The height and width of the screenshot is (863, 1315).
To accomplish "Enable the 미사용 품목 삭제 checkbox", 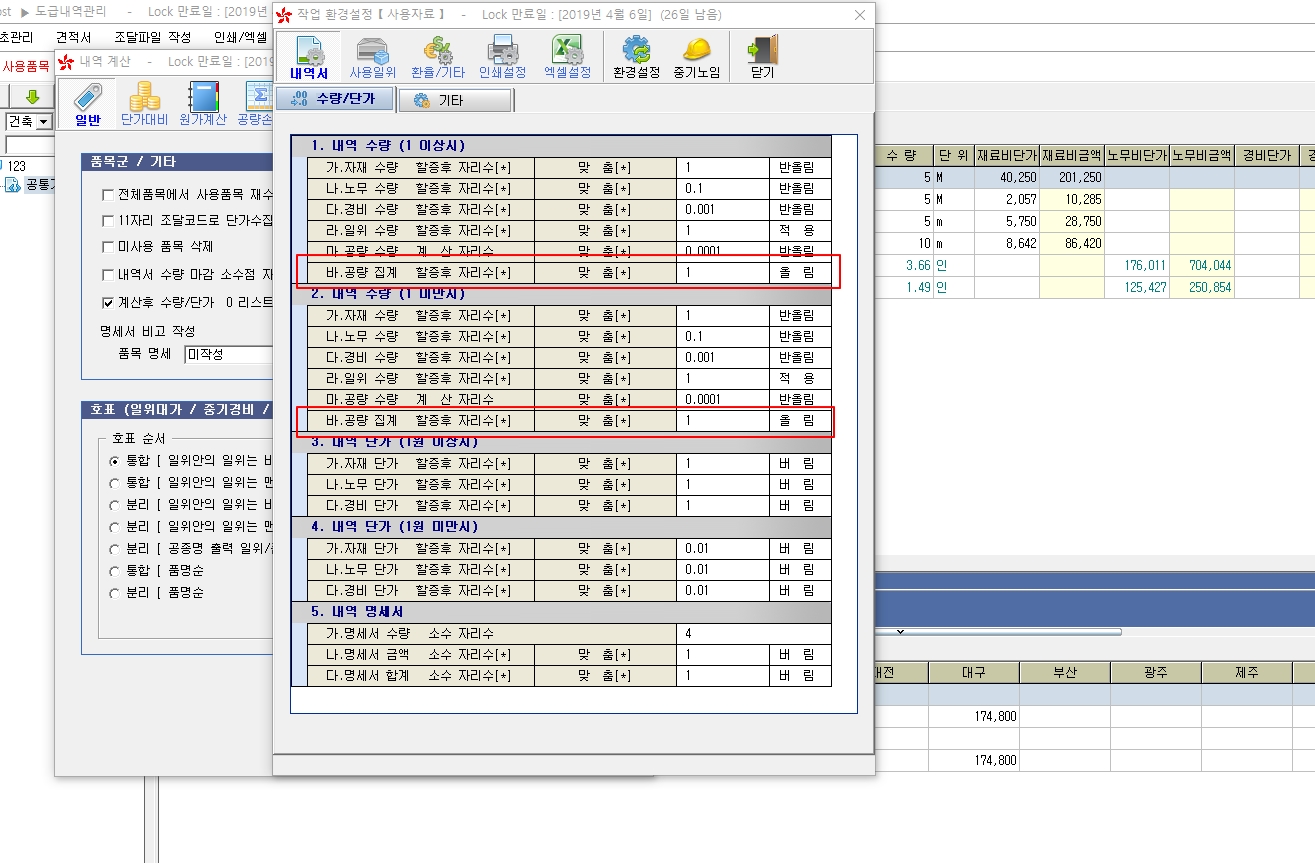I will pos(108,247).
